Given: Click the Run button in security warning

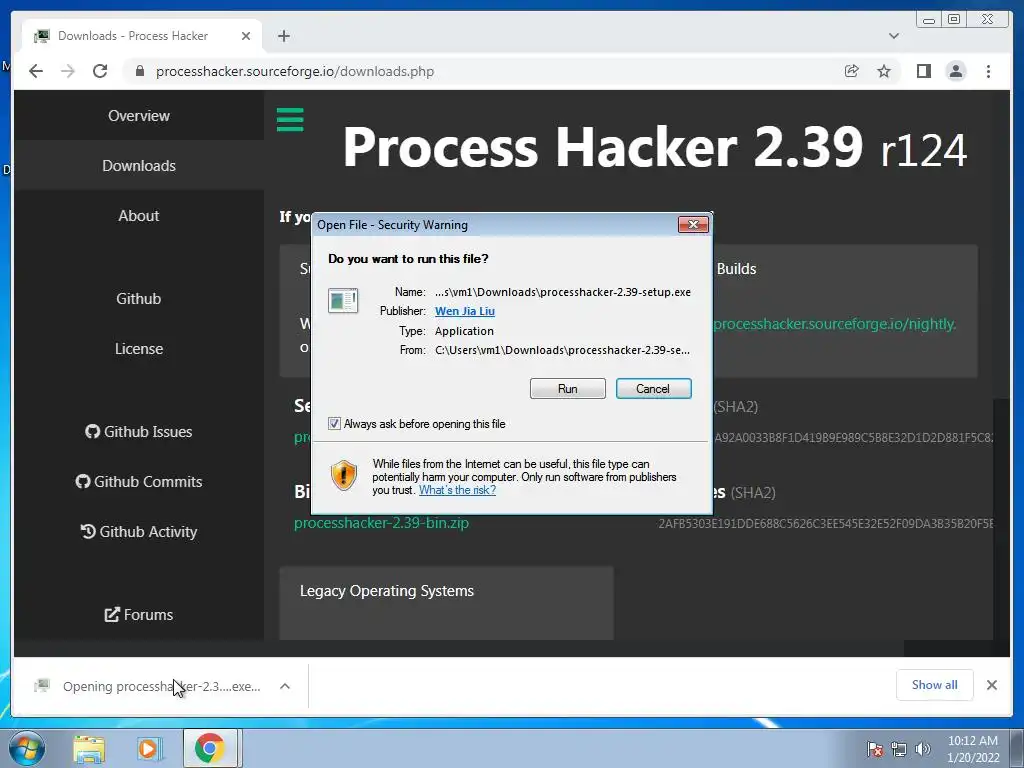Looking at the screenshot, I should 568,389.
